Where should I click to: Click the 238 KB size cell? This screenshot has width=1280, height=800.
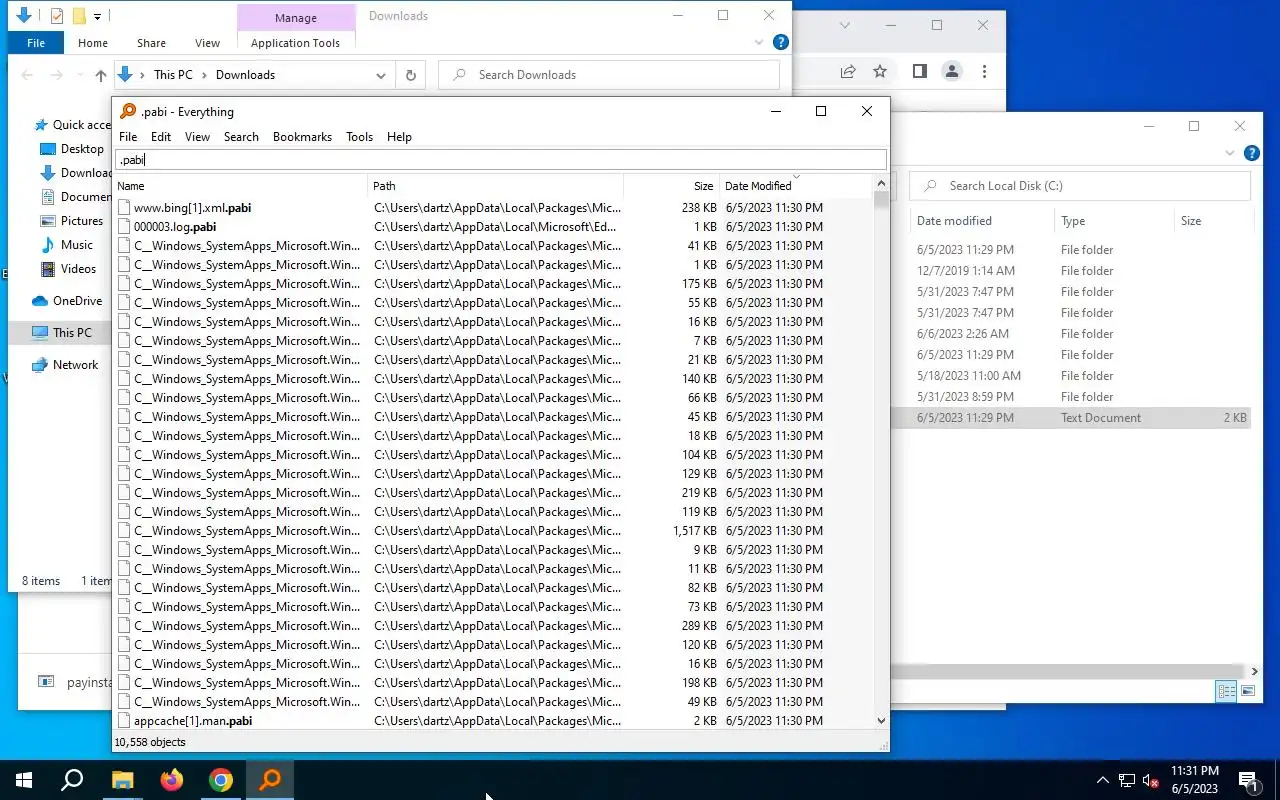pyautogui.click(x=699, y=208)
